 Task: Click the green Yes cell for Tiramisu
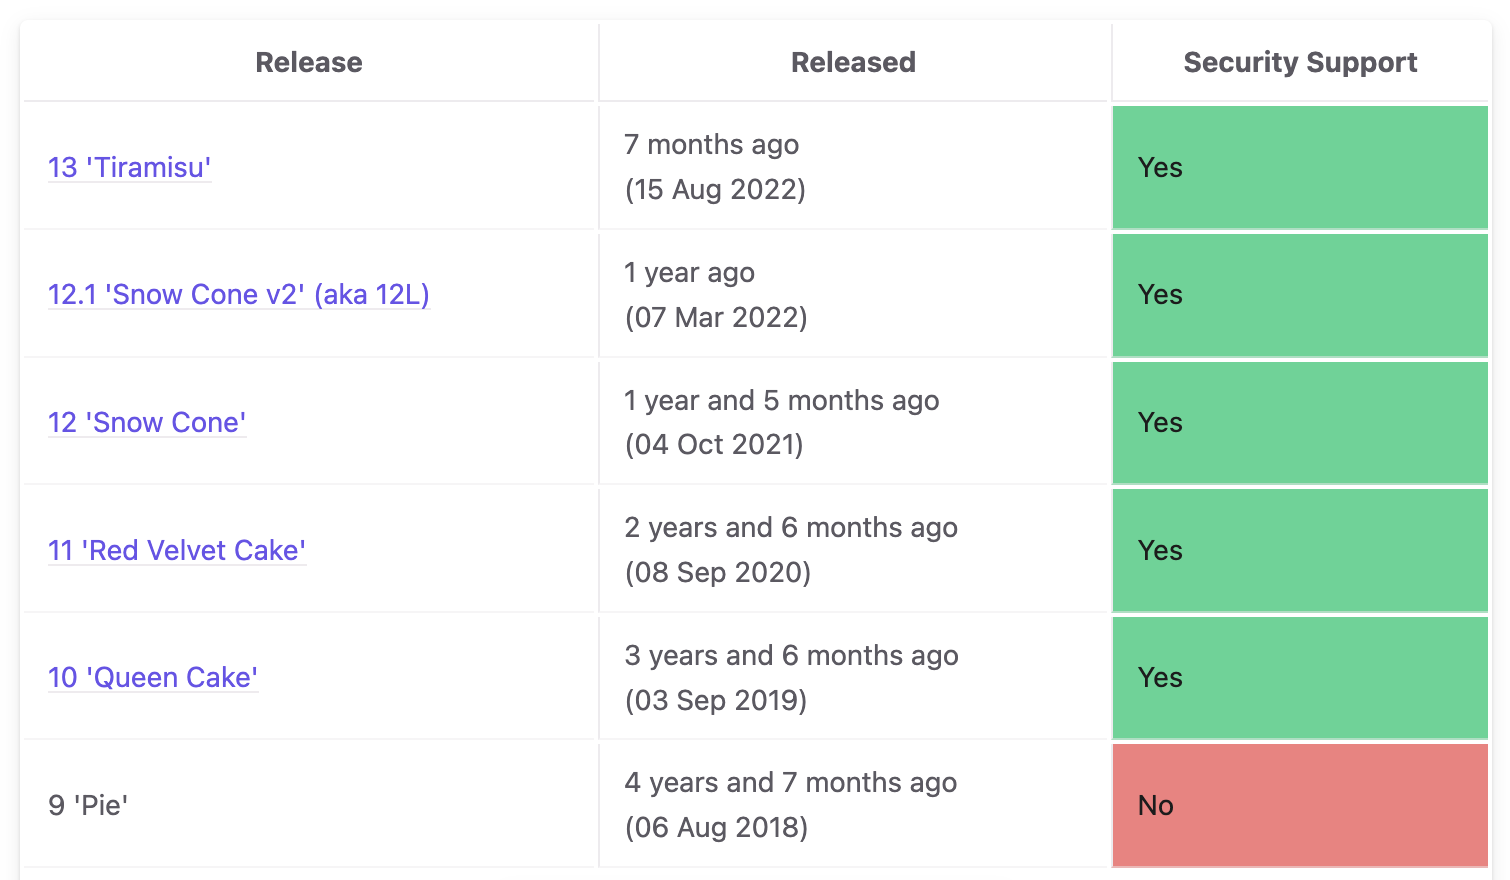(1300, 167)
